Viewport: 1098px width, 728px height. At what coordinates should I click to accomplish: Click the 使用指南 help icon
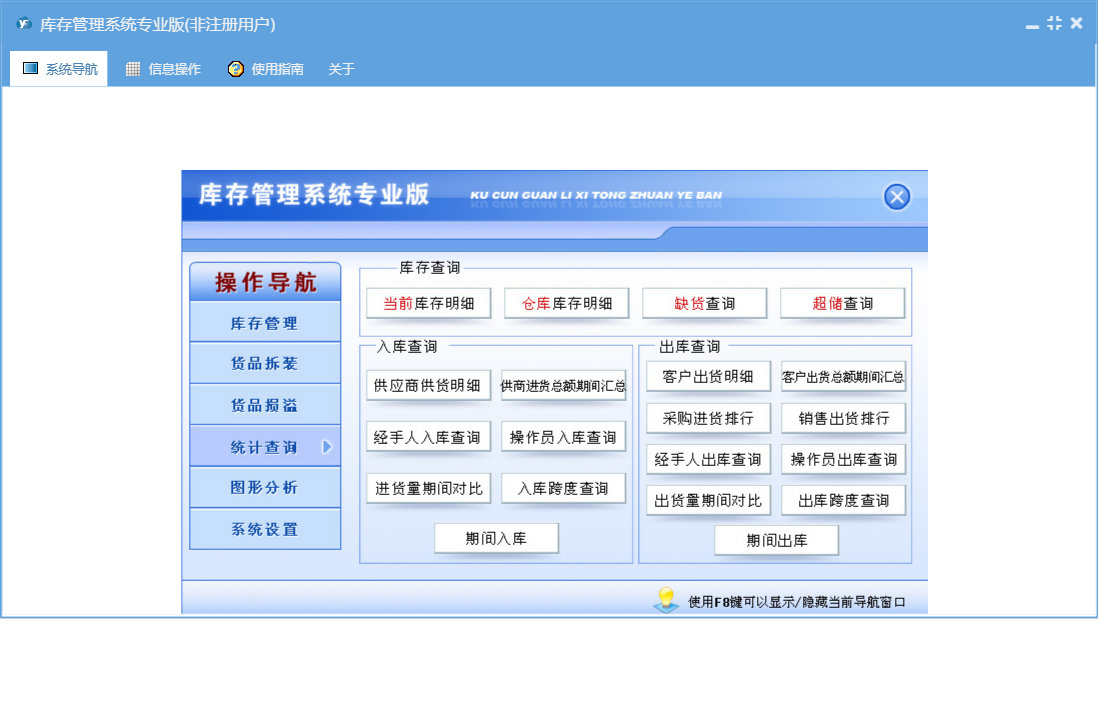pyautogui.click(x=236, y=69)
